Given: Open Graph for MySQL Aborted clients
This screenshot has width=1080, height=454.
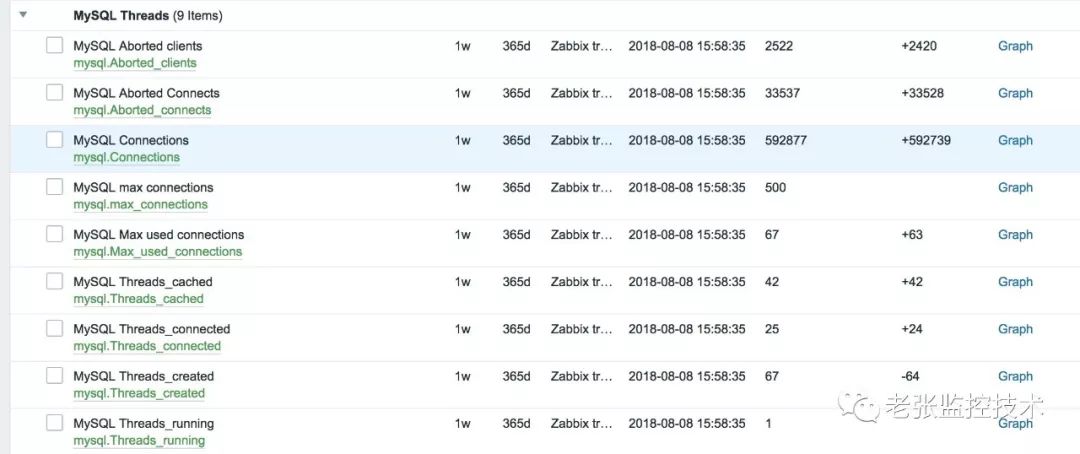Looking at the screenshot, I should pos(1015,46).
